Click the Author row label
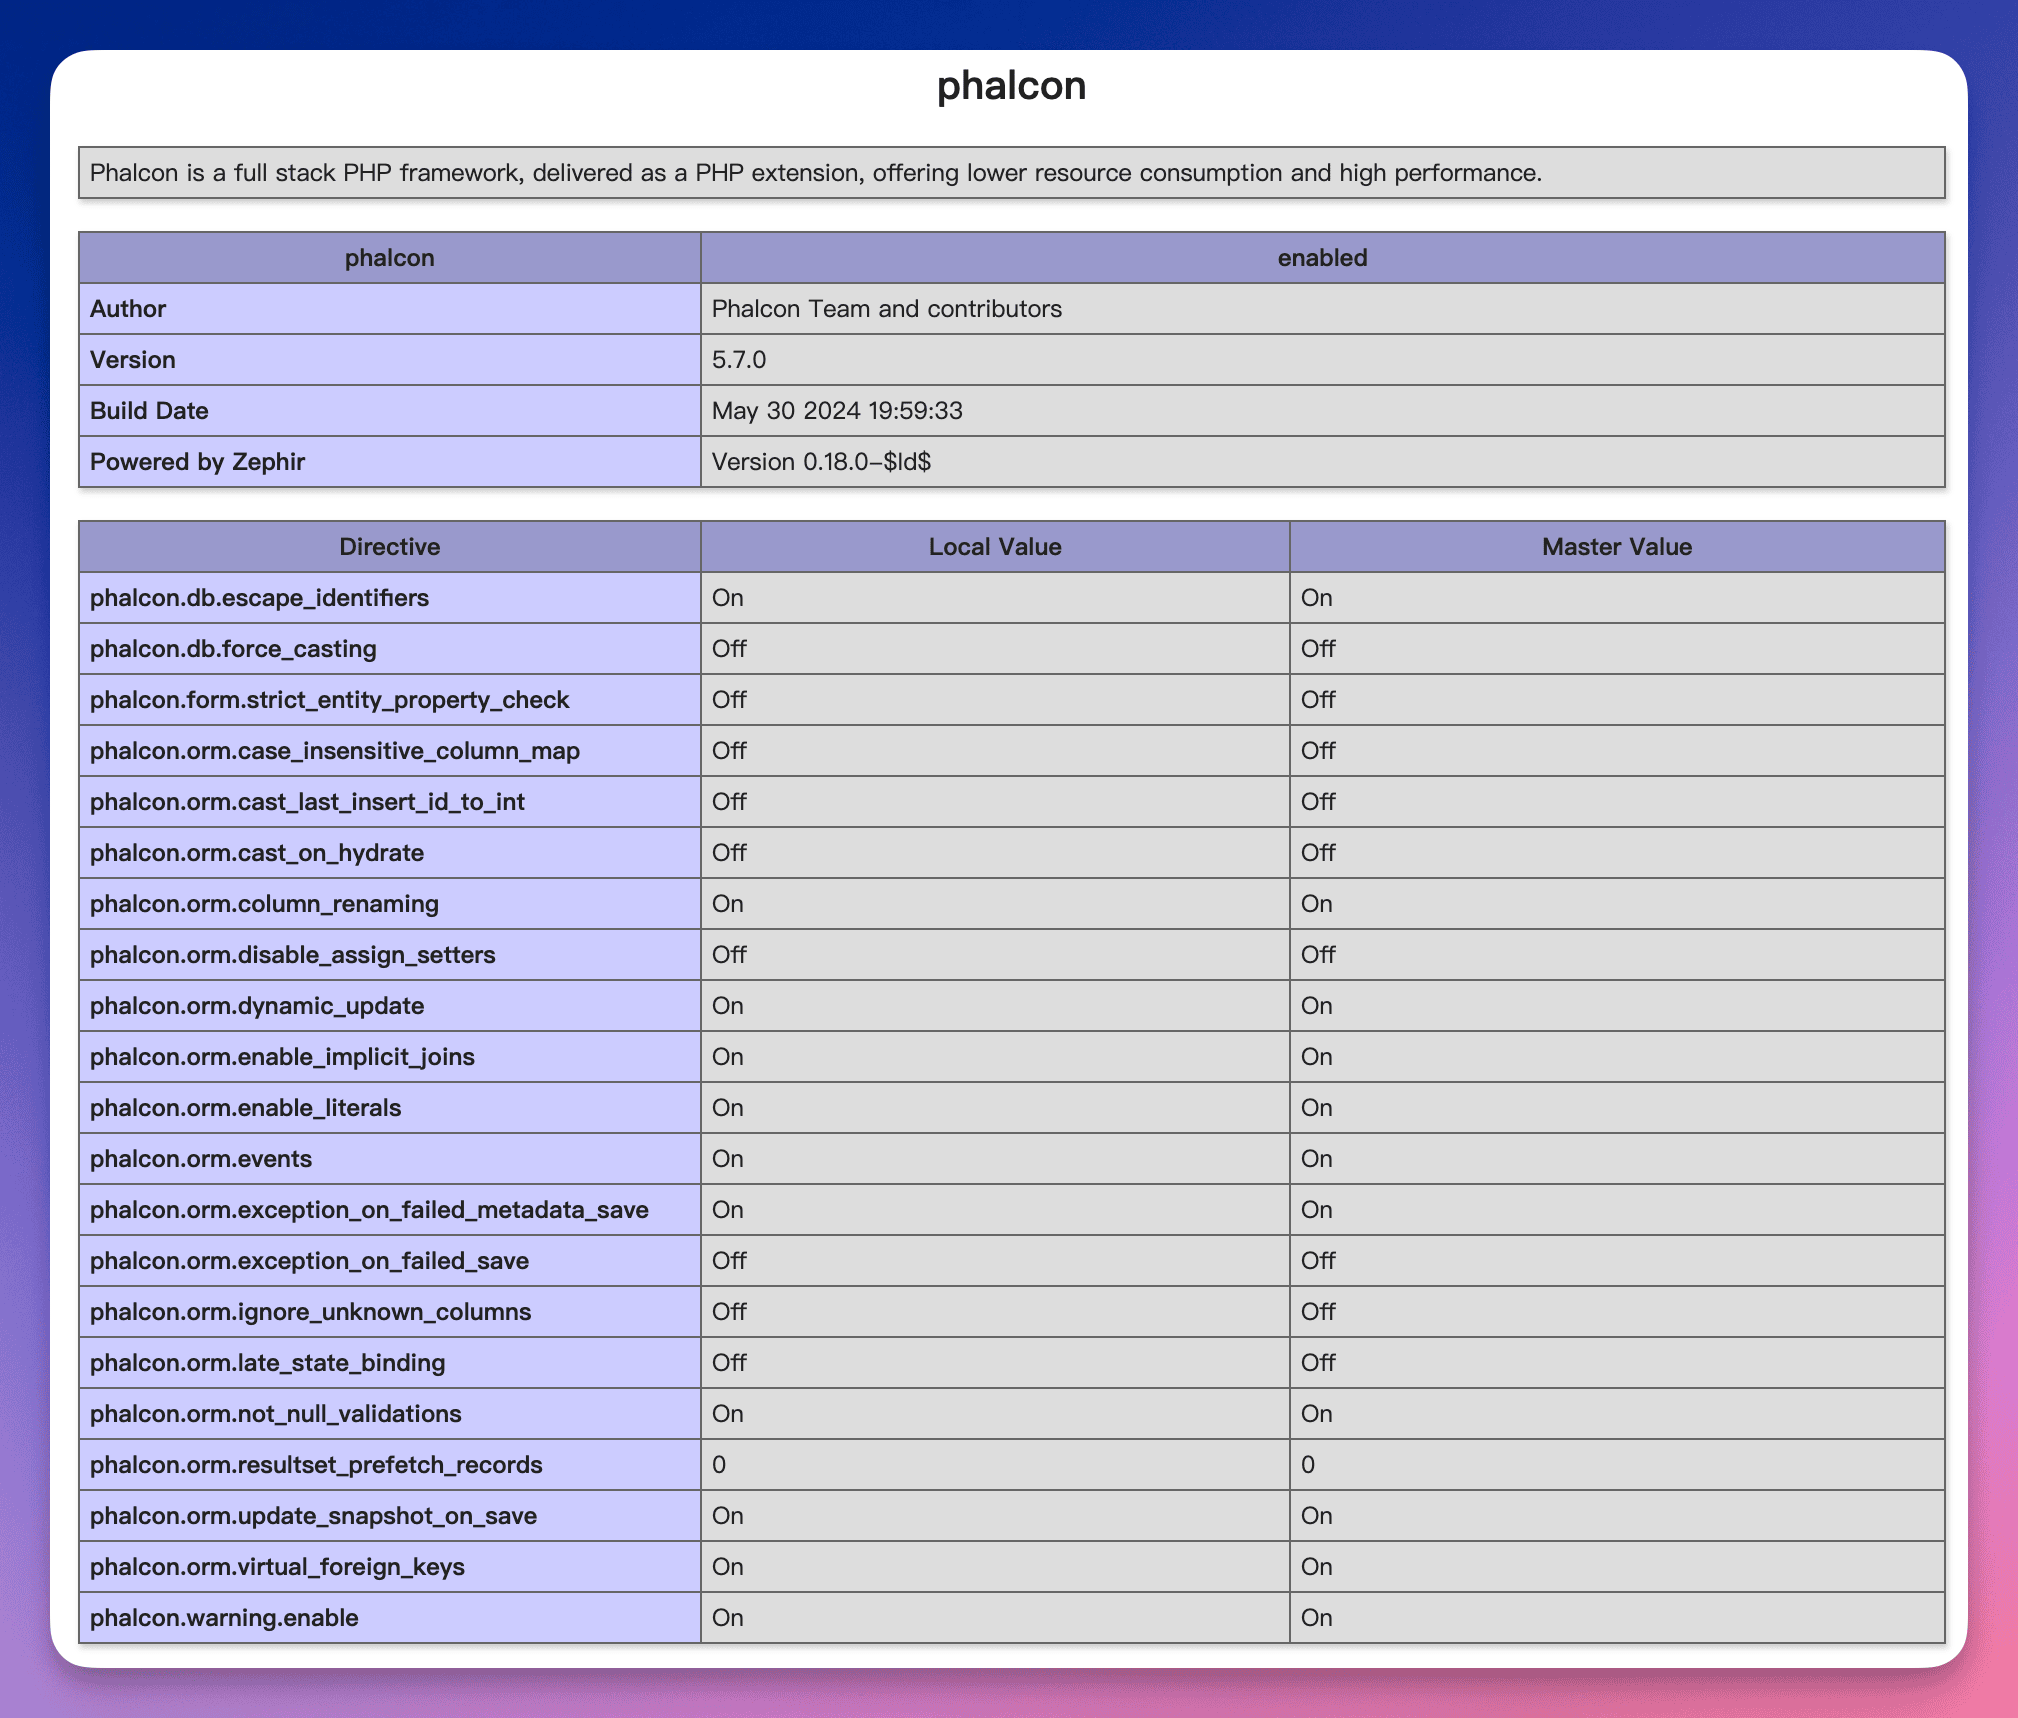 (x=128, y=309)
